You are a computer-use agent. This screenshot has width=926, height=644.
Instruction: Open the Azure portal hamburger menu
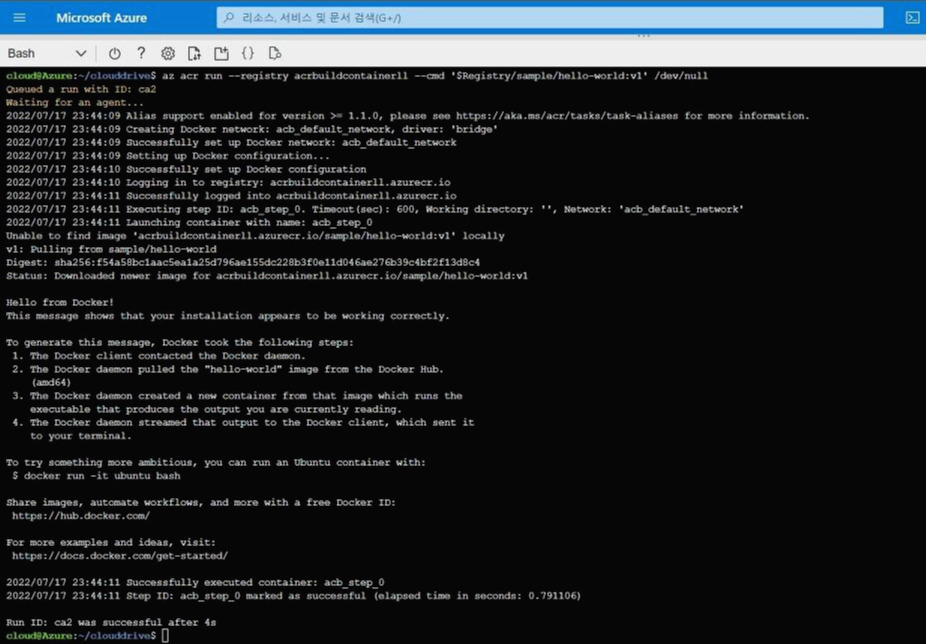[19, 17]
